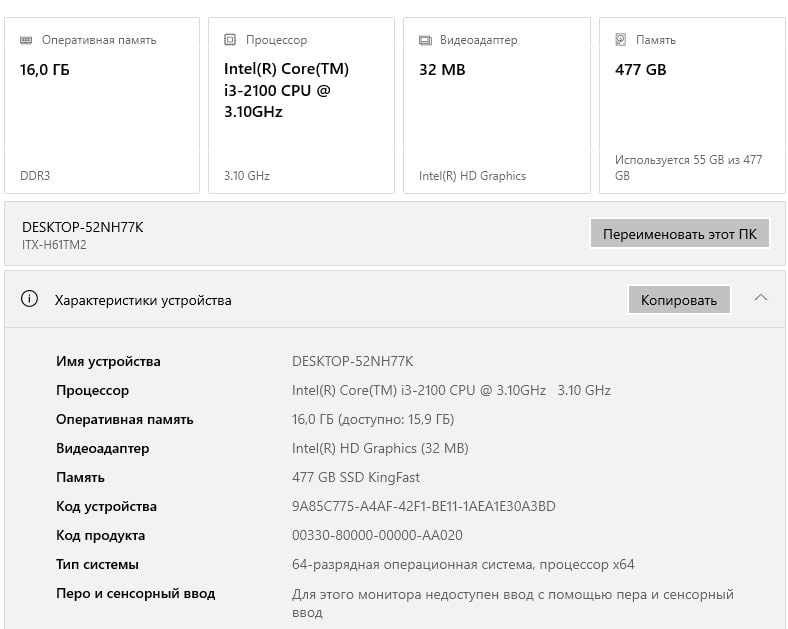Click the Память label in specs list
788x629 pixels.
80,478
